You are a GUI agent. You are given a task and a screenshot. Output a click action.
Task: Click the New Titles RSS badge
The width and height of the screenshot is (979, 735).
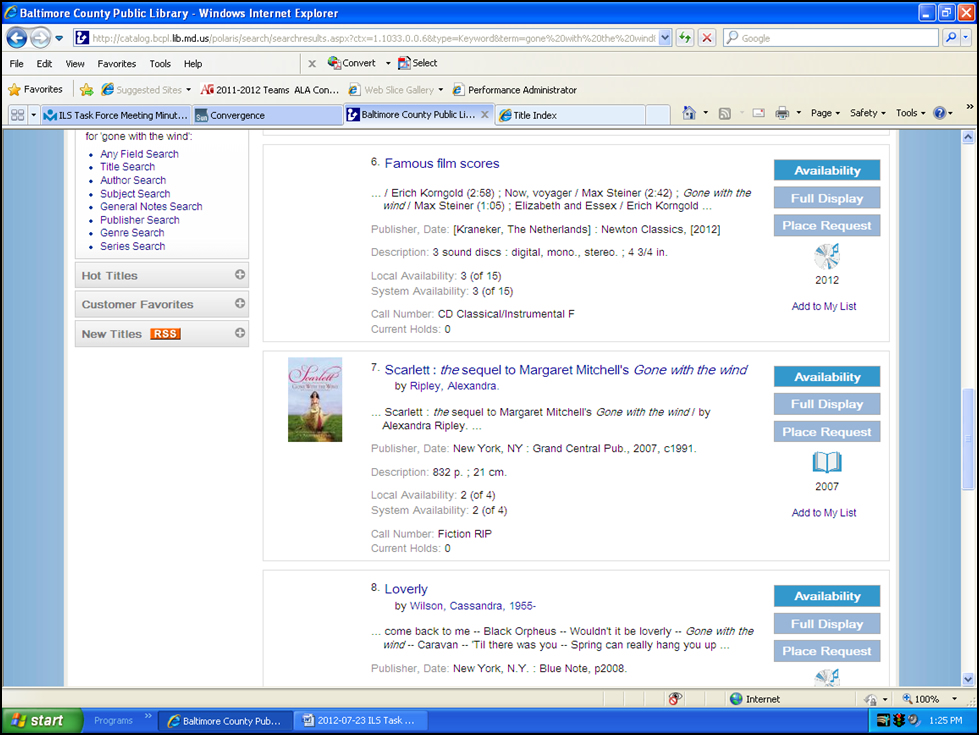pos(165,334)
